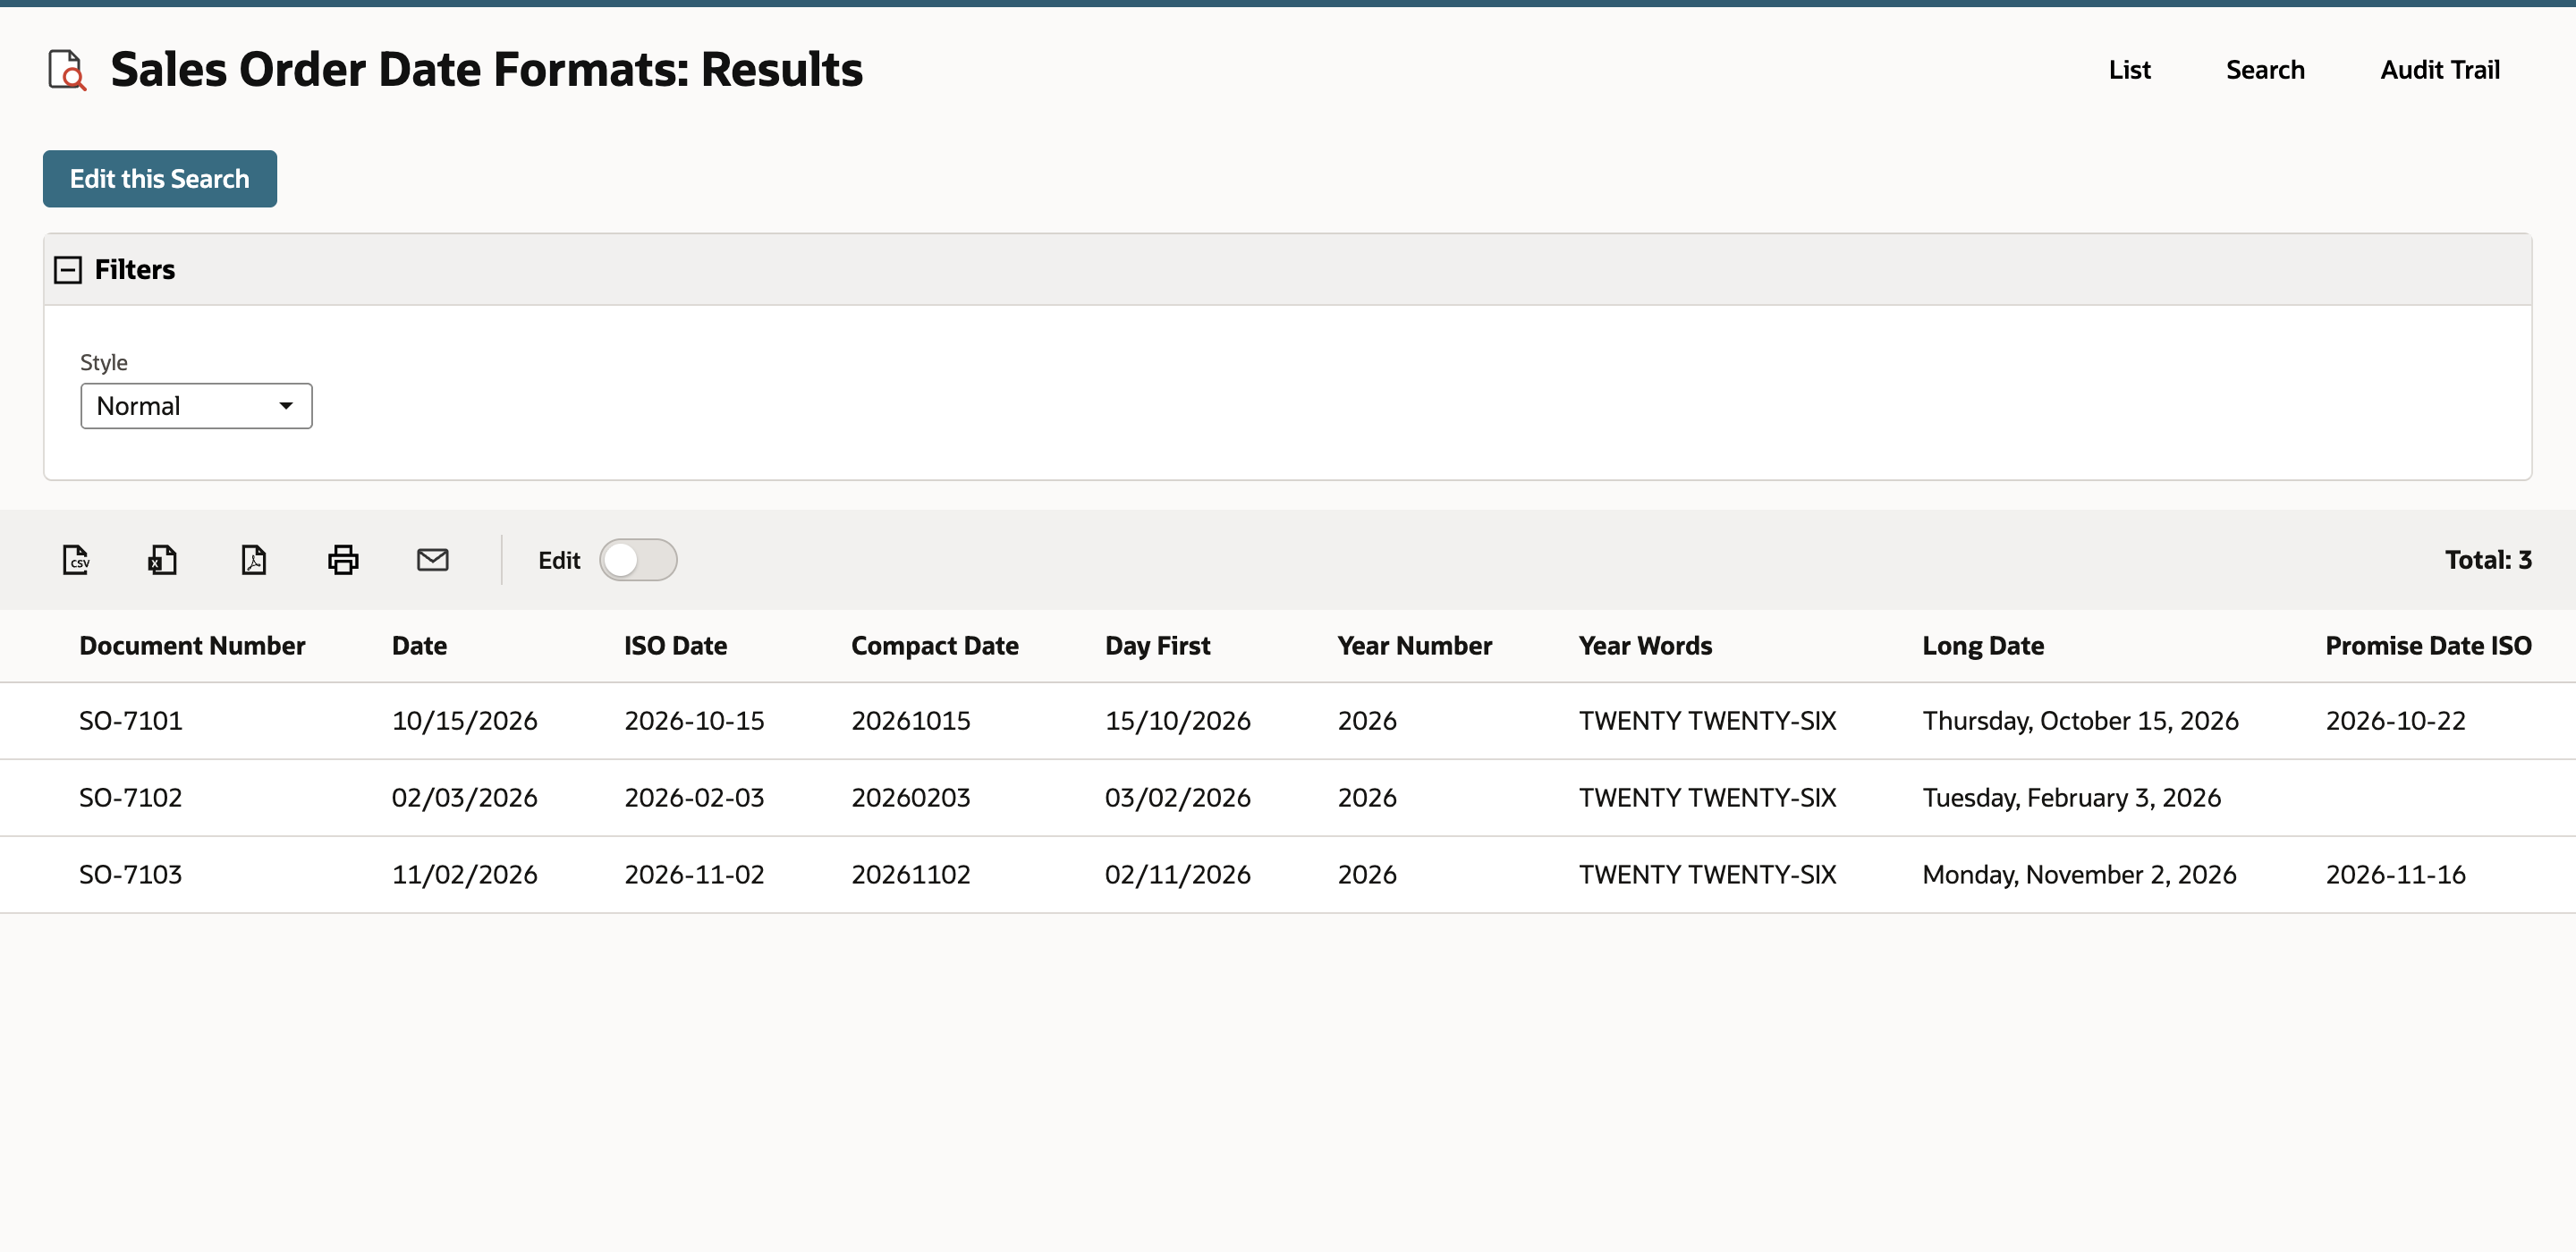Collapse the Filters section
Viewport: 2576px width, 1252px height.
pyautogui.click(x=67, y=270)
